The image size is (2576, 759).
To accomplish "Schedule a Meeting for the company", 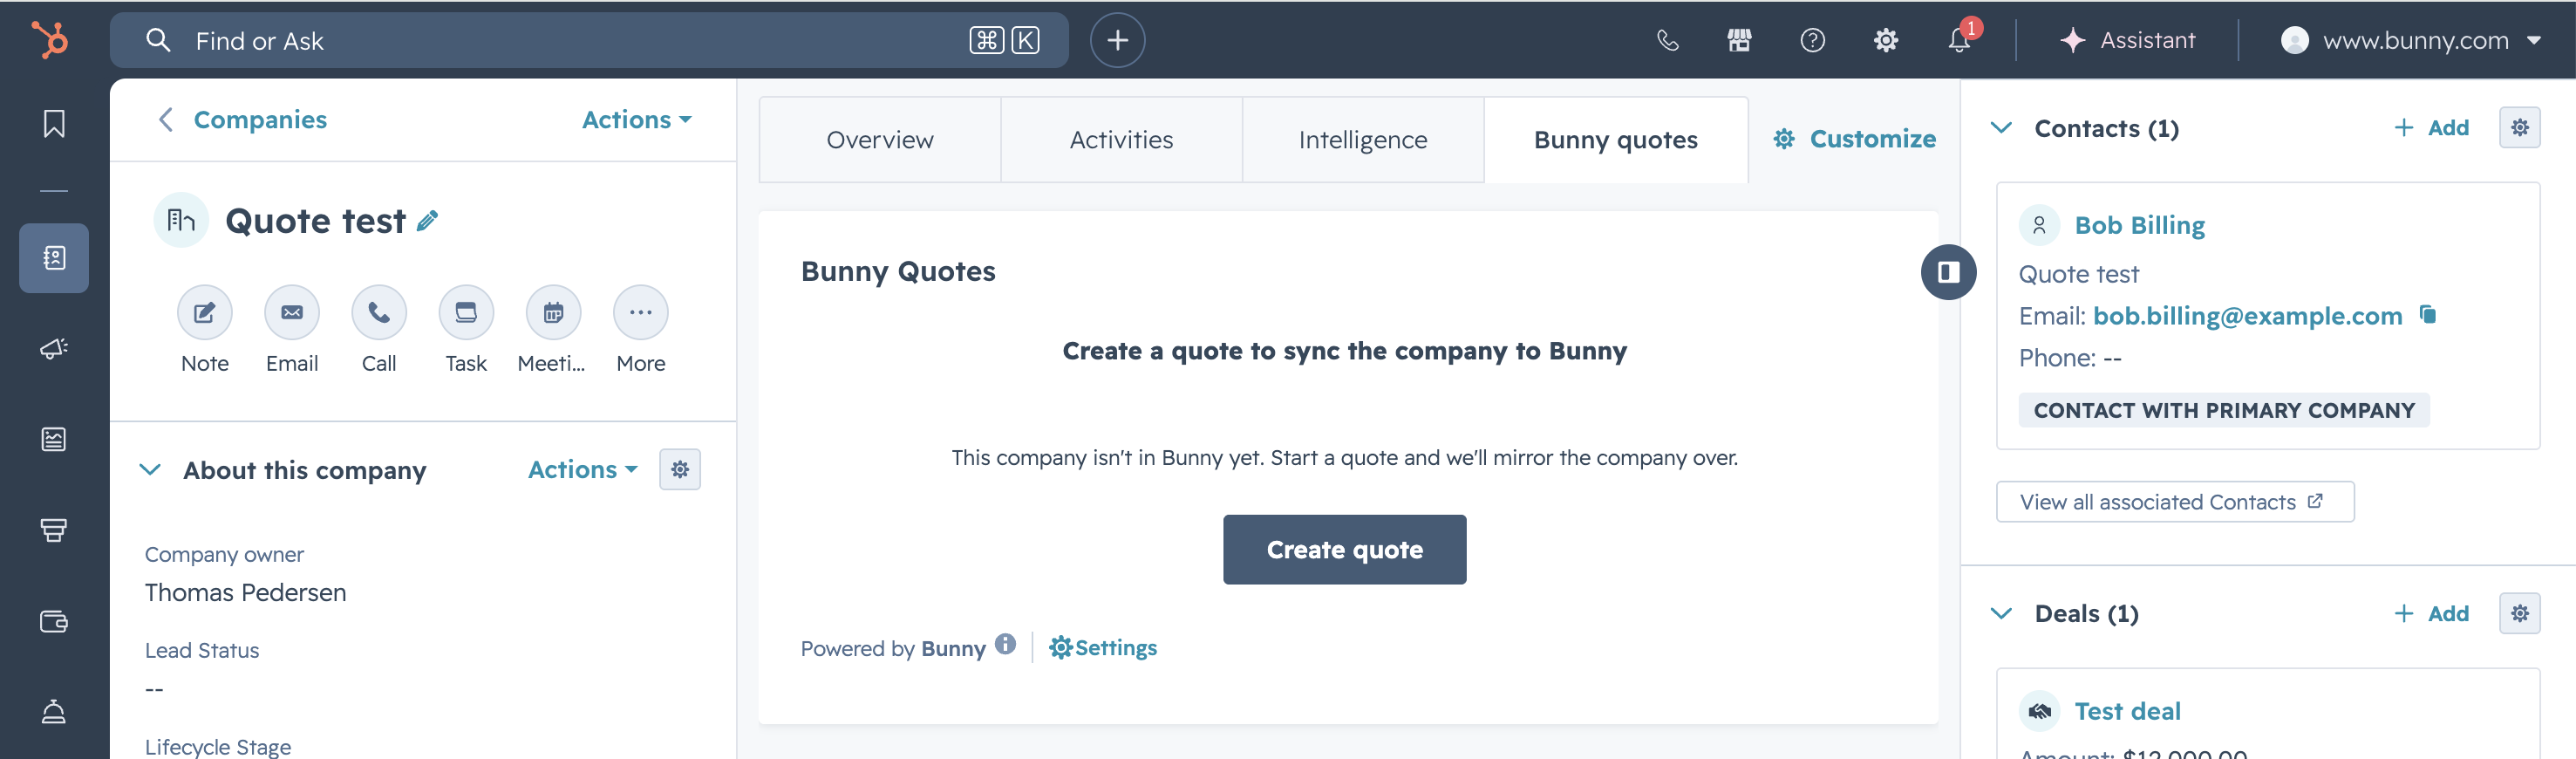I will (x=553, y=312).
